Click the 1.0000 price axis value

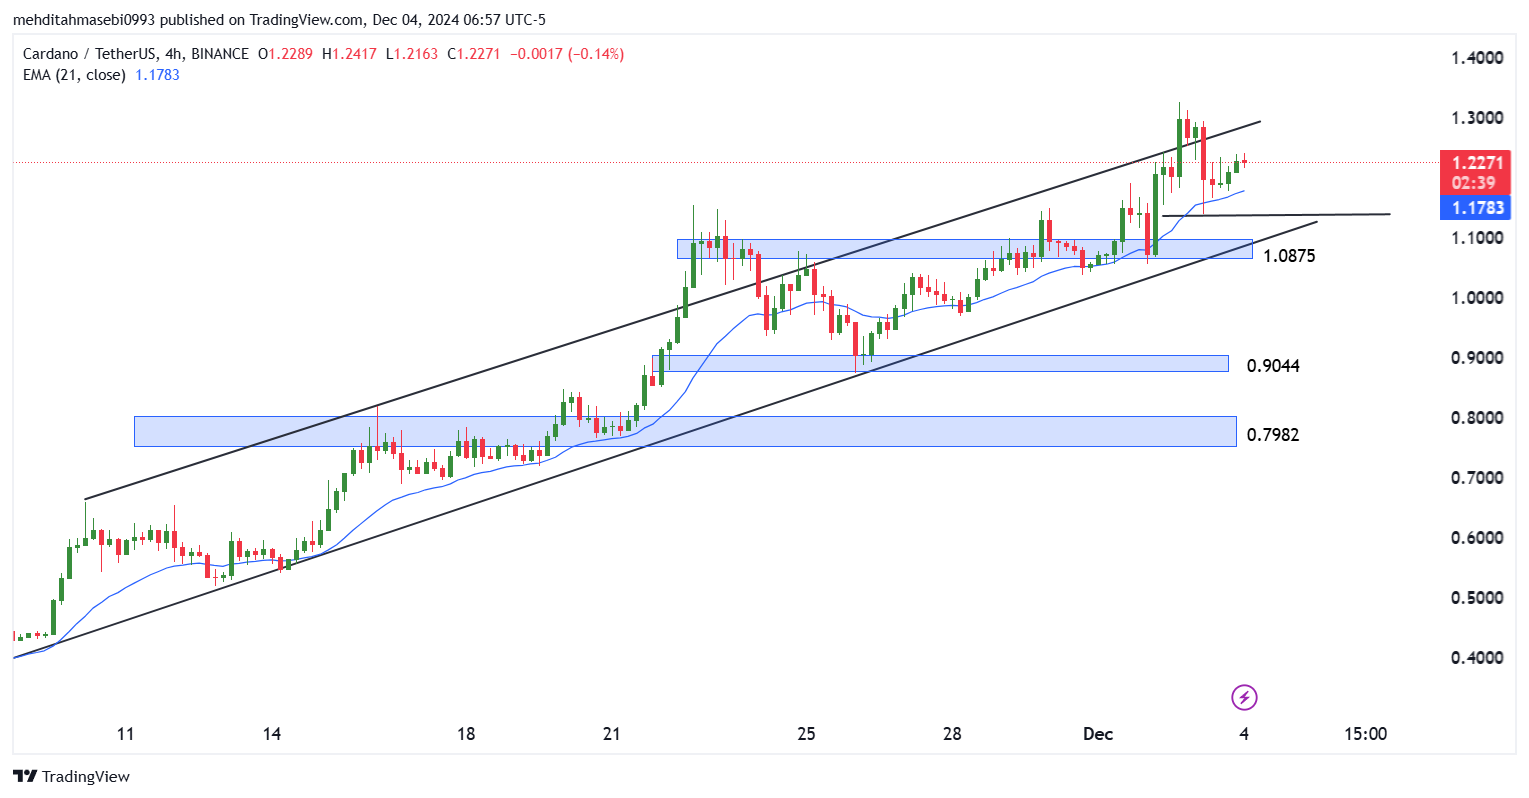tap(1477, 298)
